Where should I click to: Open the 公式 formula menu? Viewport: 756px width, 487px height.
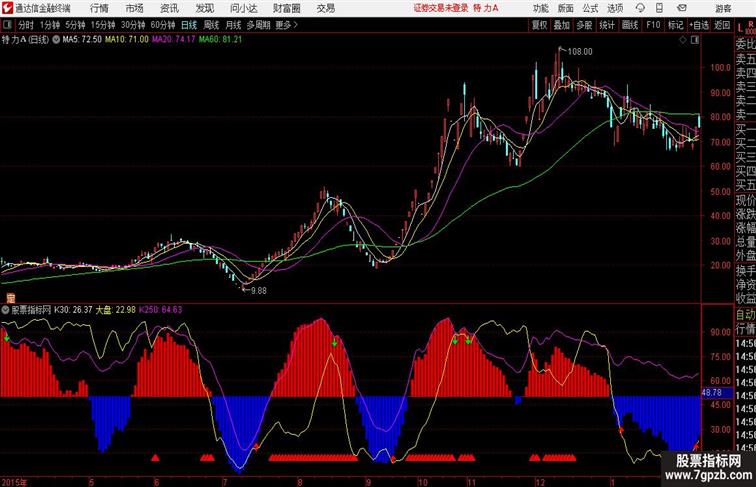point(590,8)
